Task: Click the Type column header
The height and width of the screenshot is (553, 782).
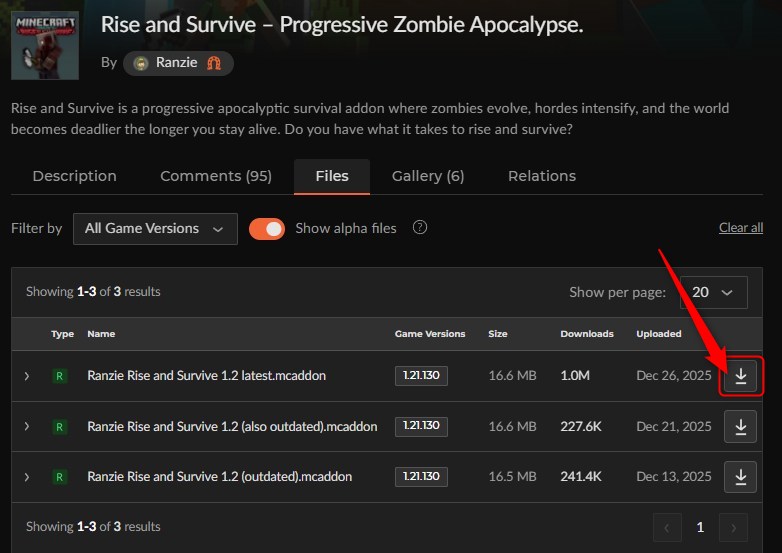Action: pos(62,334)
